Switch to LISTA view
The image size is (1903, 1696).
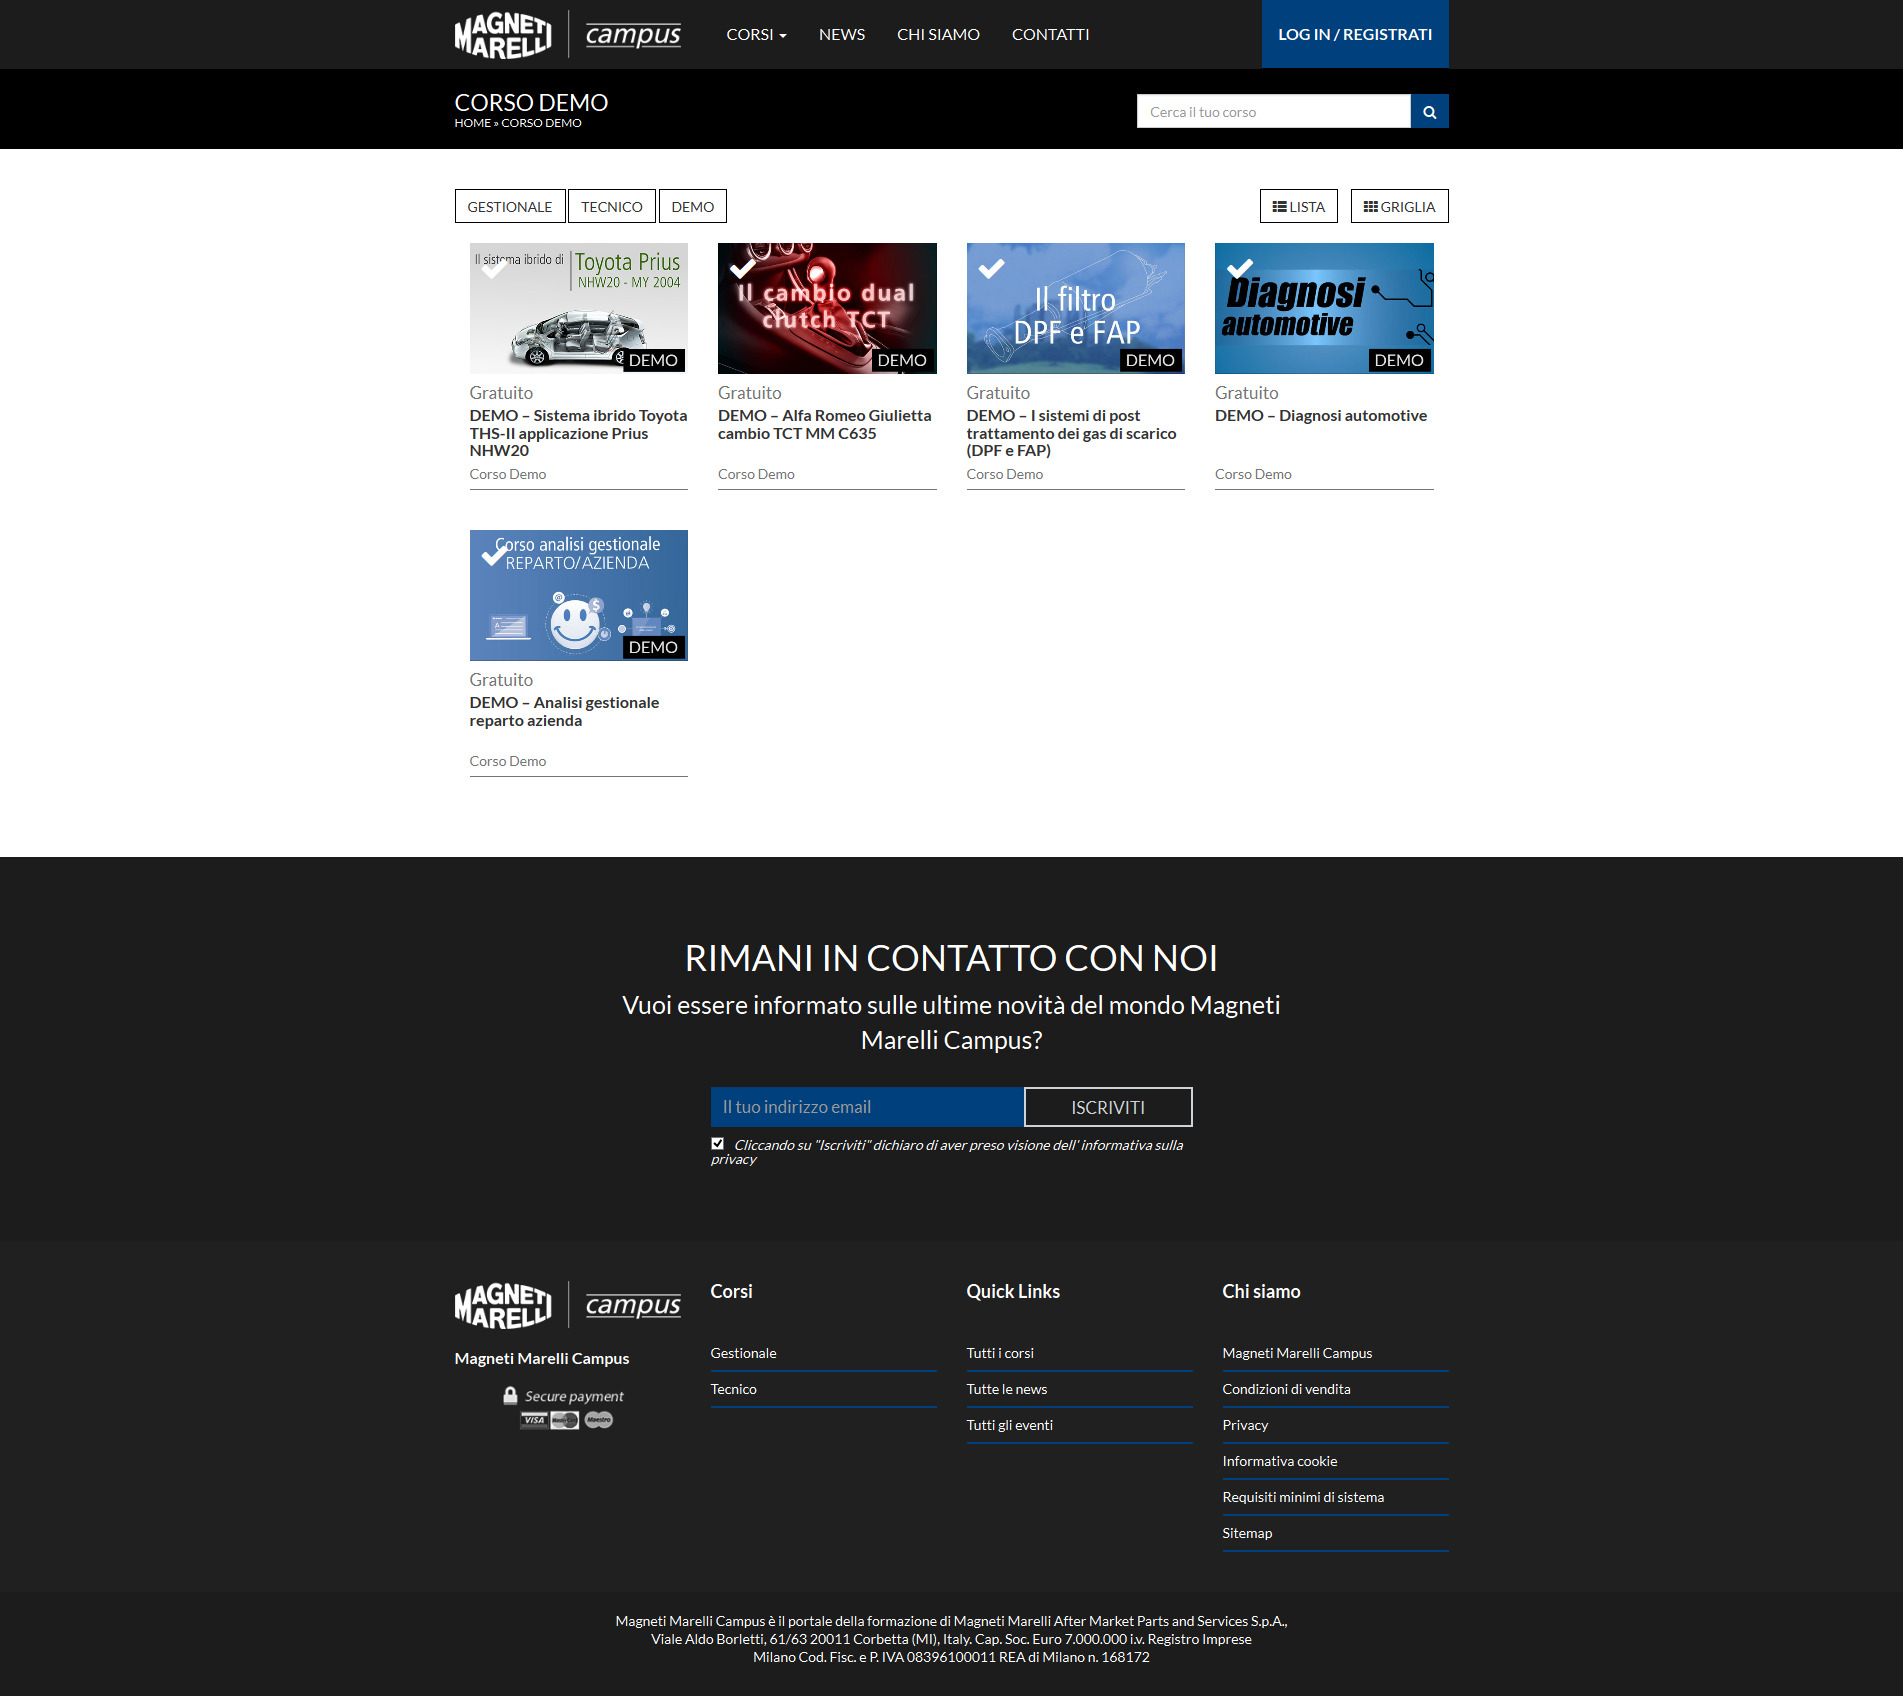tap(1298, 206)
